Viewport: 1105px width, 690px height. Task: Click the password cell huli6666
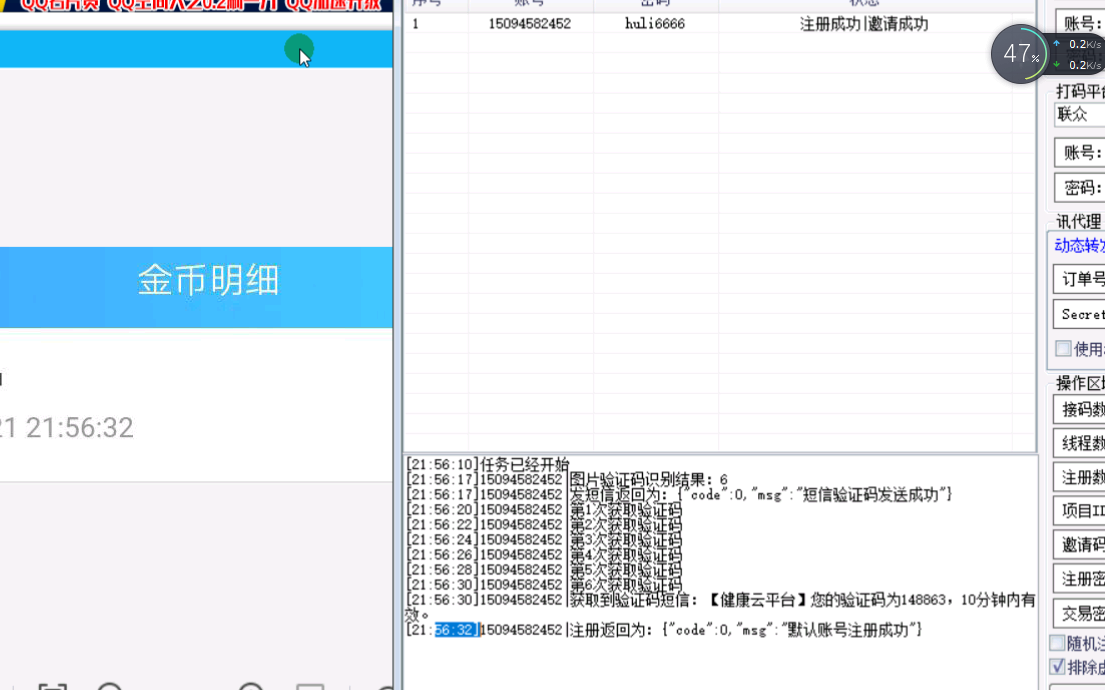(655, 24)
